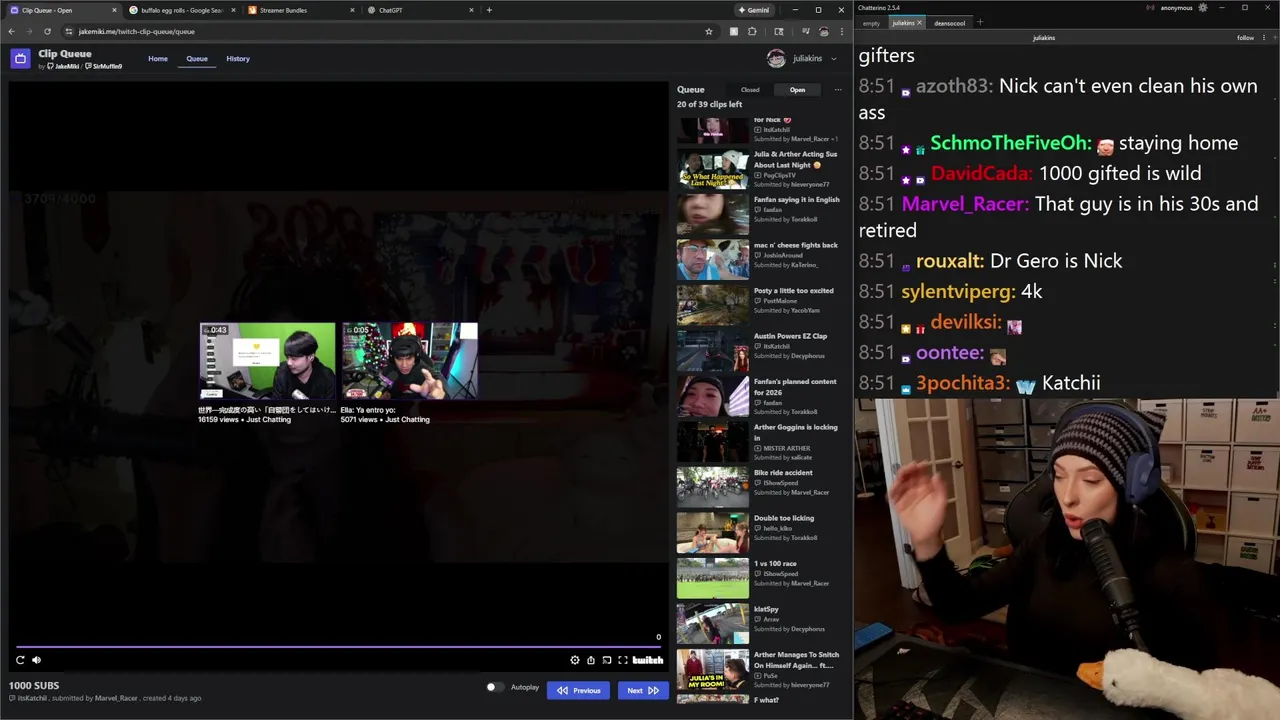Select 'Double toe licking' queue clip
This screenshot has width=1280, height=720.
point(759,532)
